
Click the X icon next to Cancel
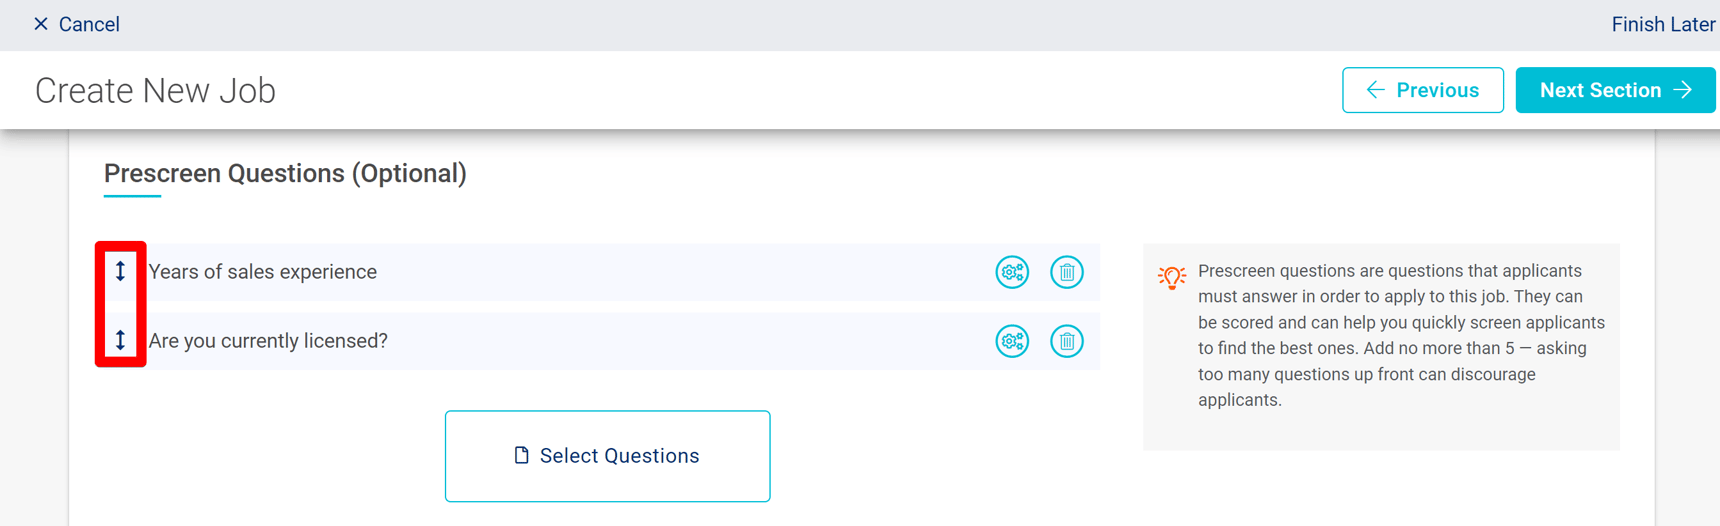(x=41, y=24)
